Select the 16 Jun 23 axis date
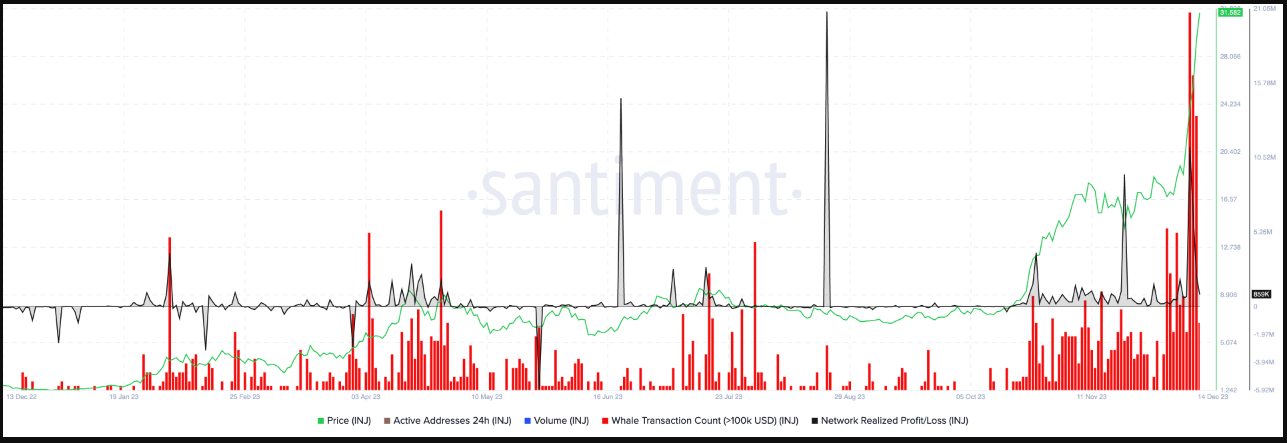The height and width of the screenshot is (443, 1287). tap(608, 396)
